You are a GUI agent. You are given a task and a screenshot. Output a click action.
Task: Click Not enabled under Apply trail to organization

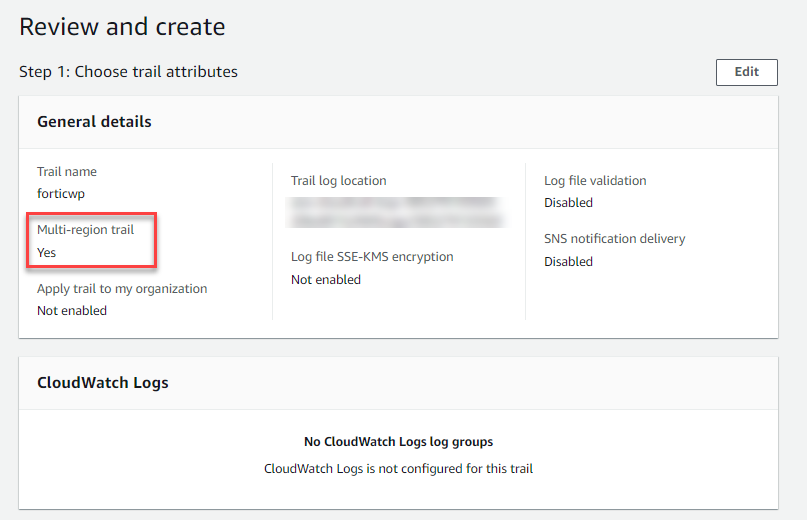point(72,311)
